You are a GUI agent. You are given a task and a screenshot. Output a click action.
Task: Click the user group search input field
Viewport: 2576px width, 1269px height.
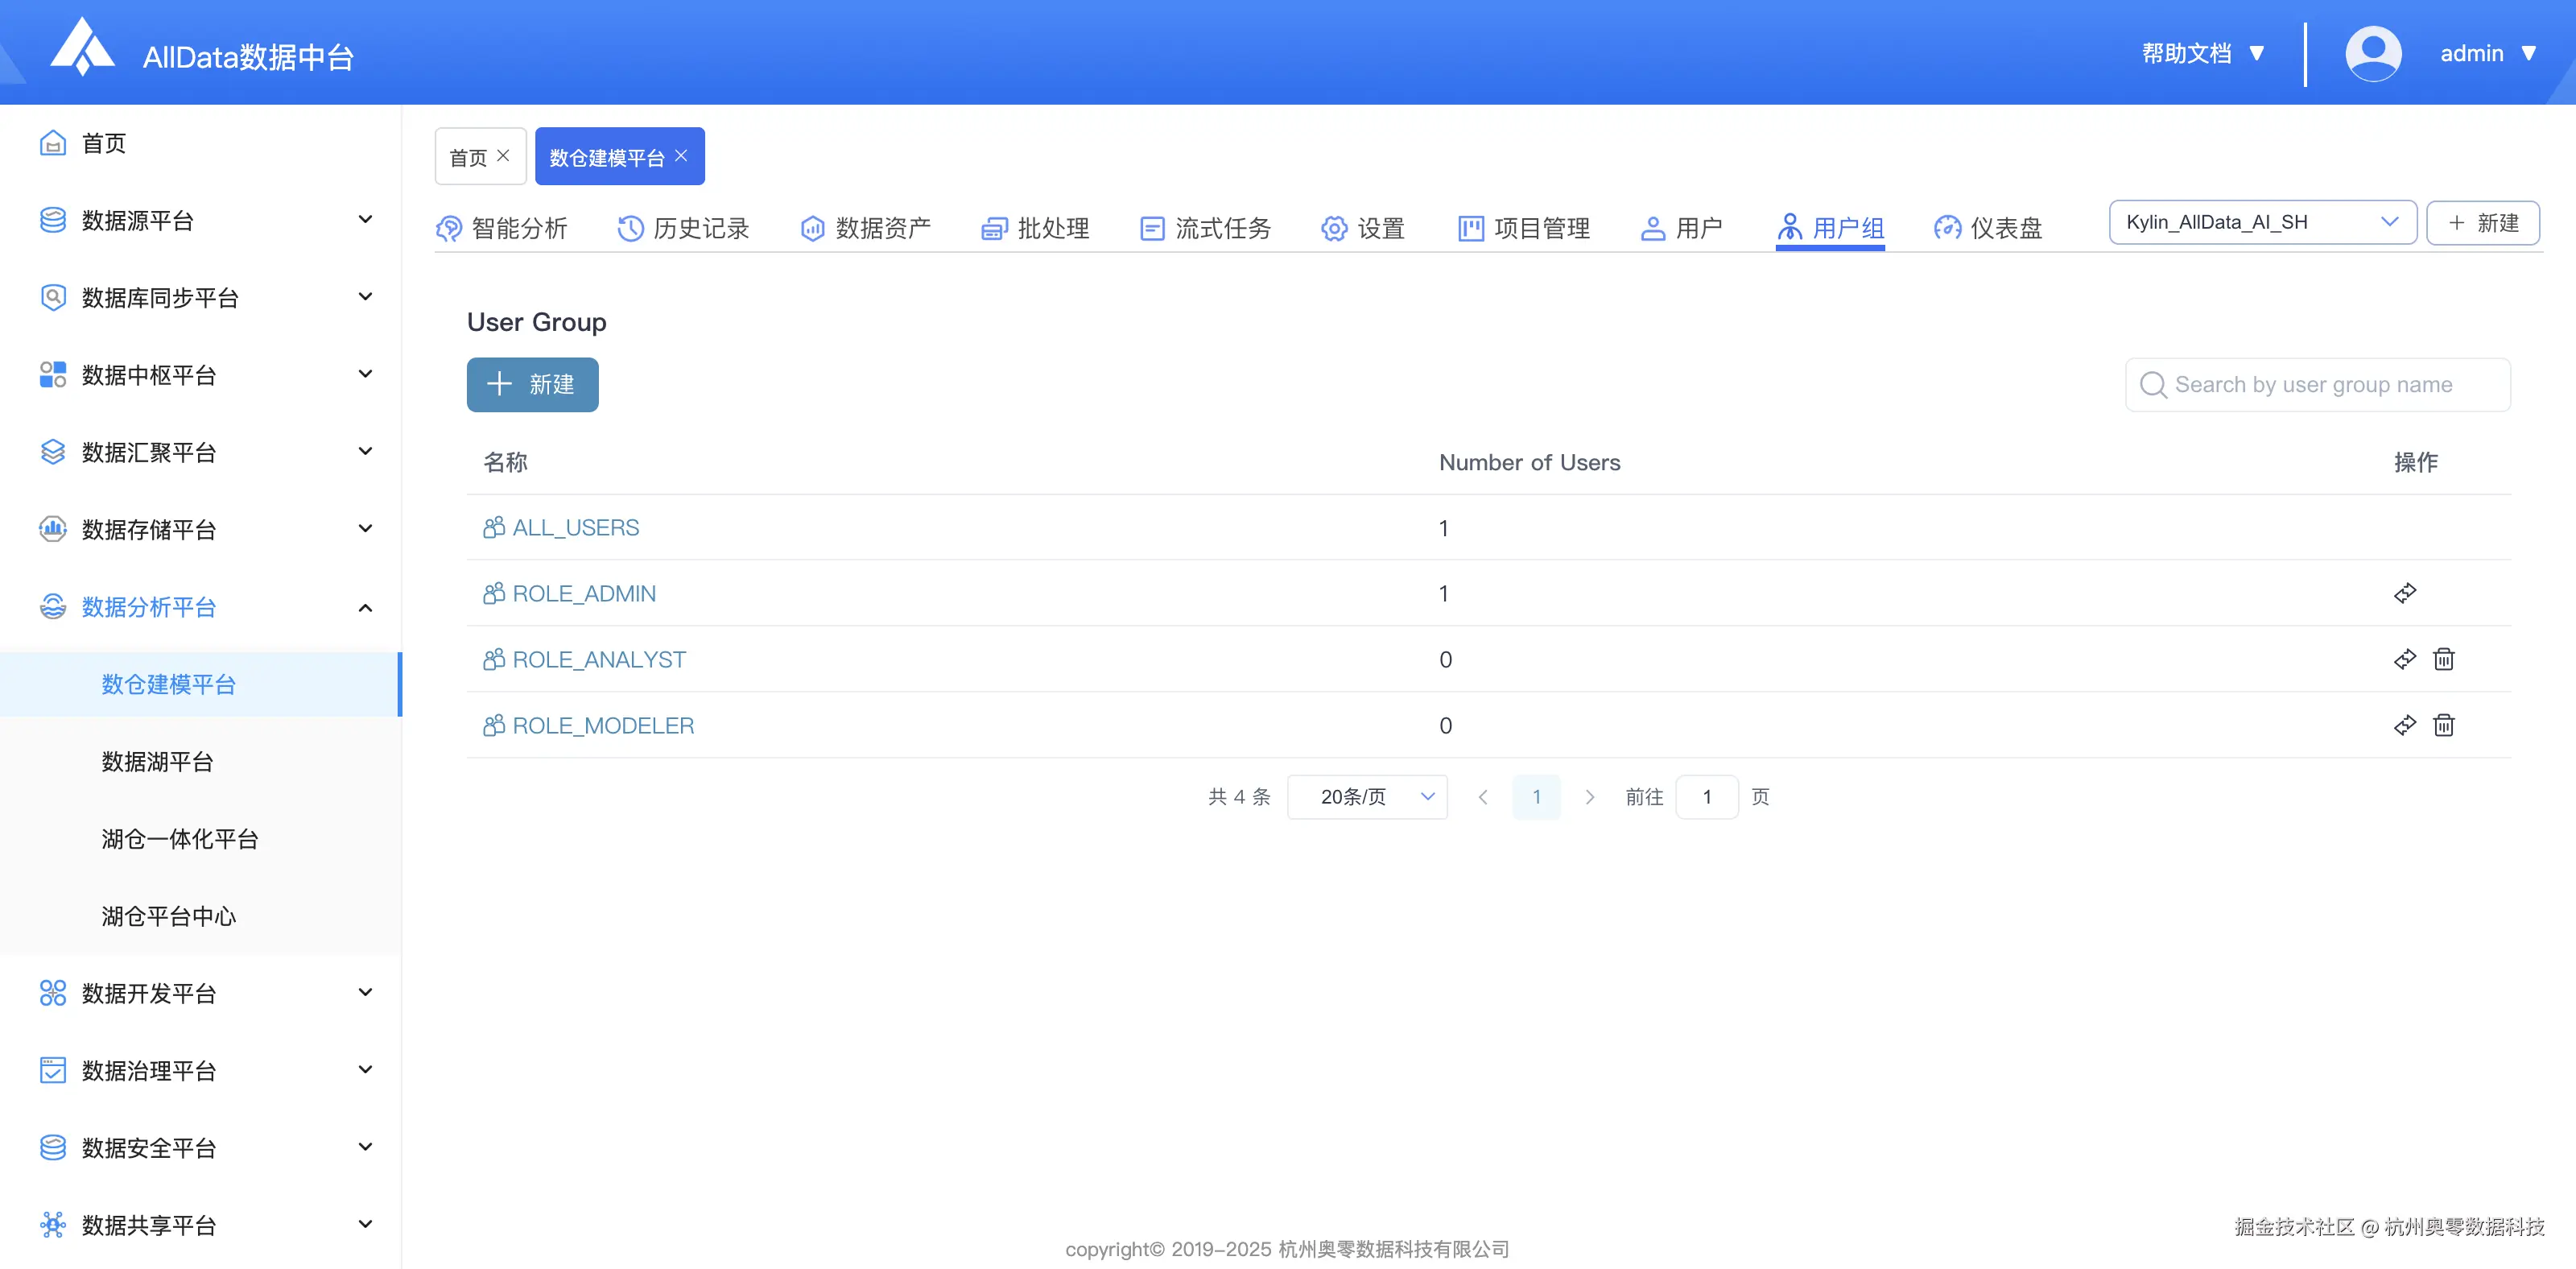(x=2318, y=384)
